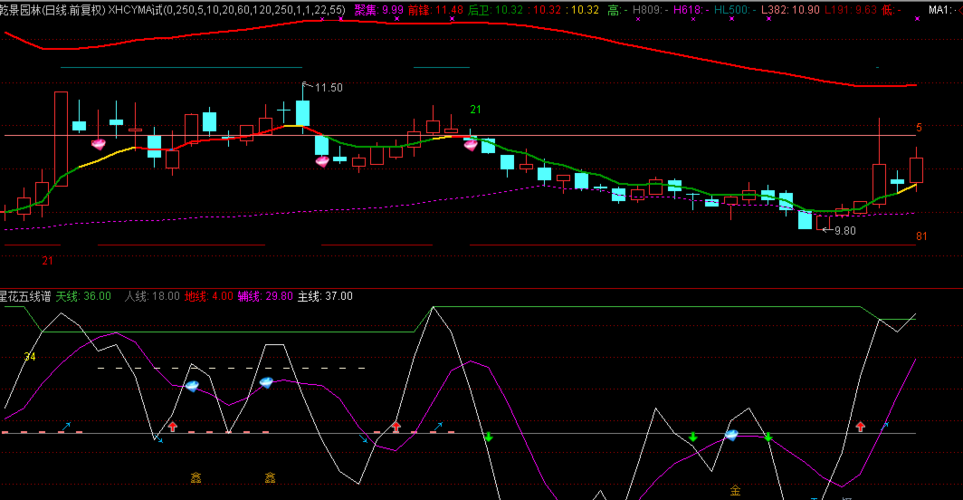This screenshot has height=500, width=963.
Task: Click the 人线: 18.00 readout
Action: (x=152, y=297)
